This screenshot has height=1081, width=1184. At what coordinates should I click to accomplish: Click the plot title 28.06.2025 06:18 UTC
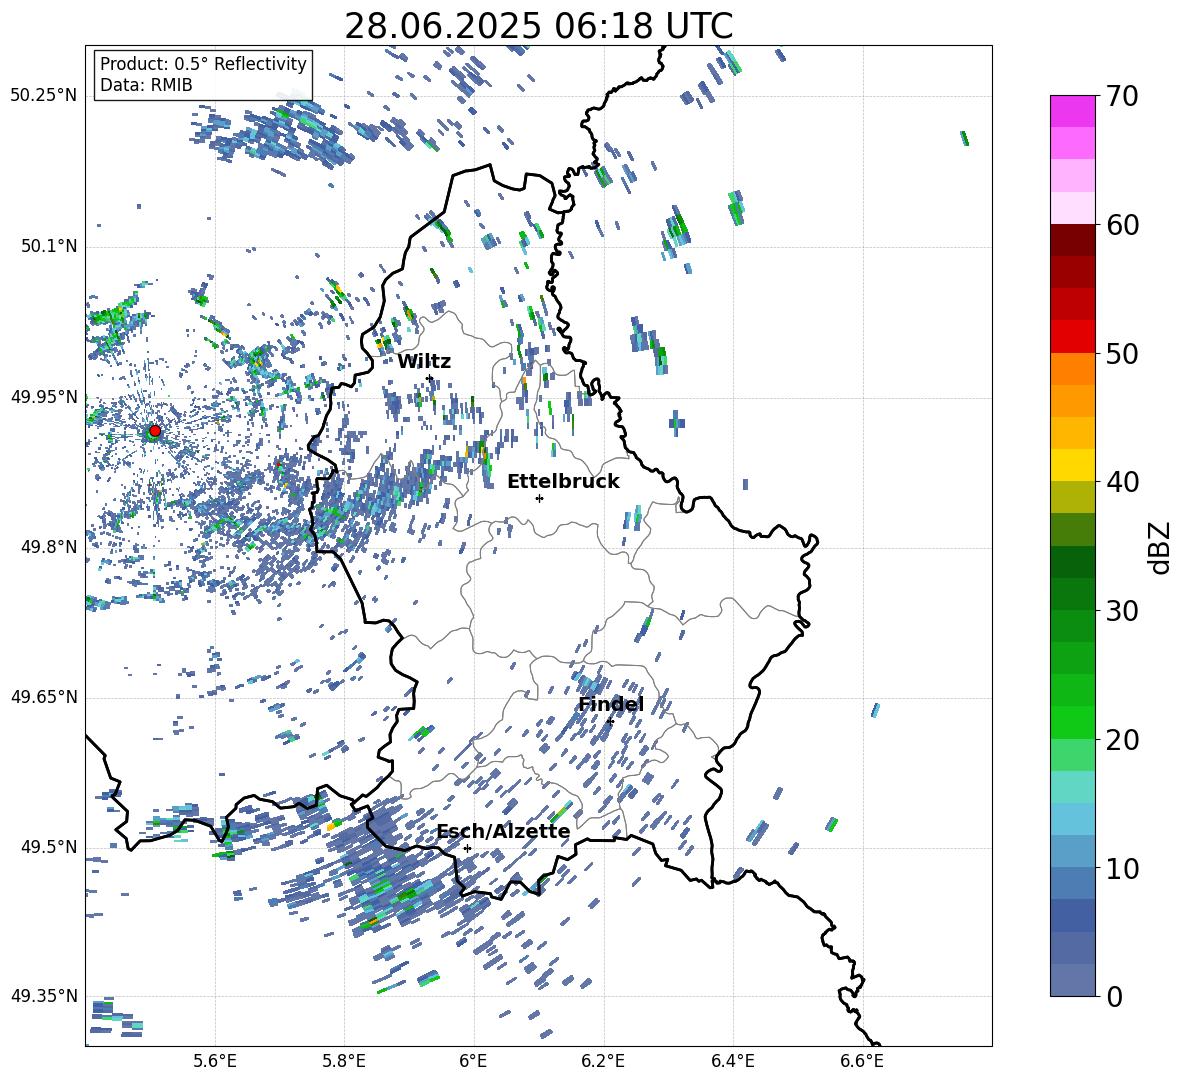tap(538, 26)
